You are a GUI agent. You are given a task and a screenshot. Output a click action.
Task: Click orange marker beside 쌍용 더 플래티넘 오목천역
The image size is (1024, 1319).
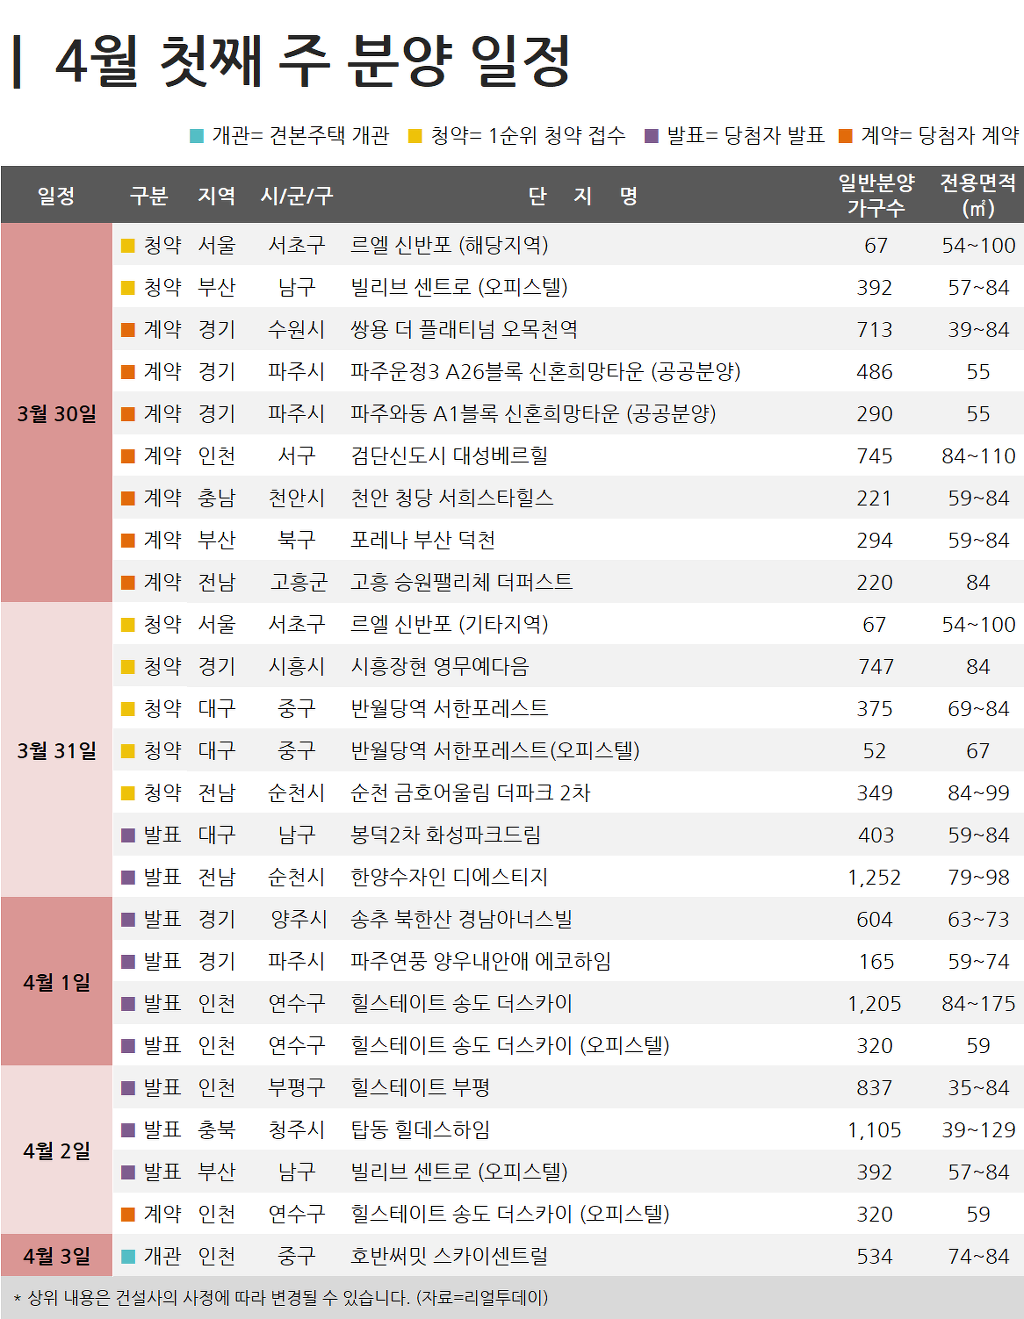tap(128, 330)
